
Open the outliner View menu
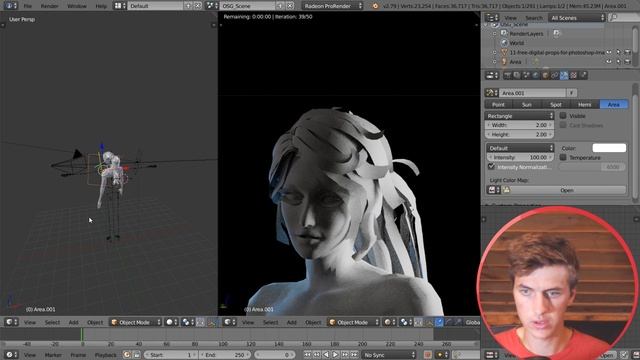coord(510,18)
